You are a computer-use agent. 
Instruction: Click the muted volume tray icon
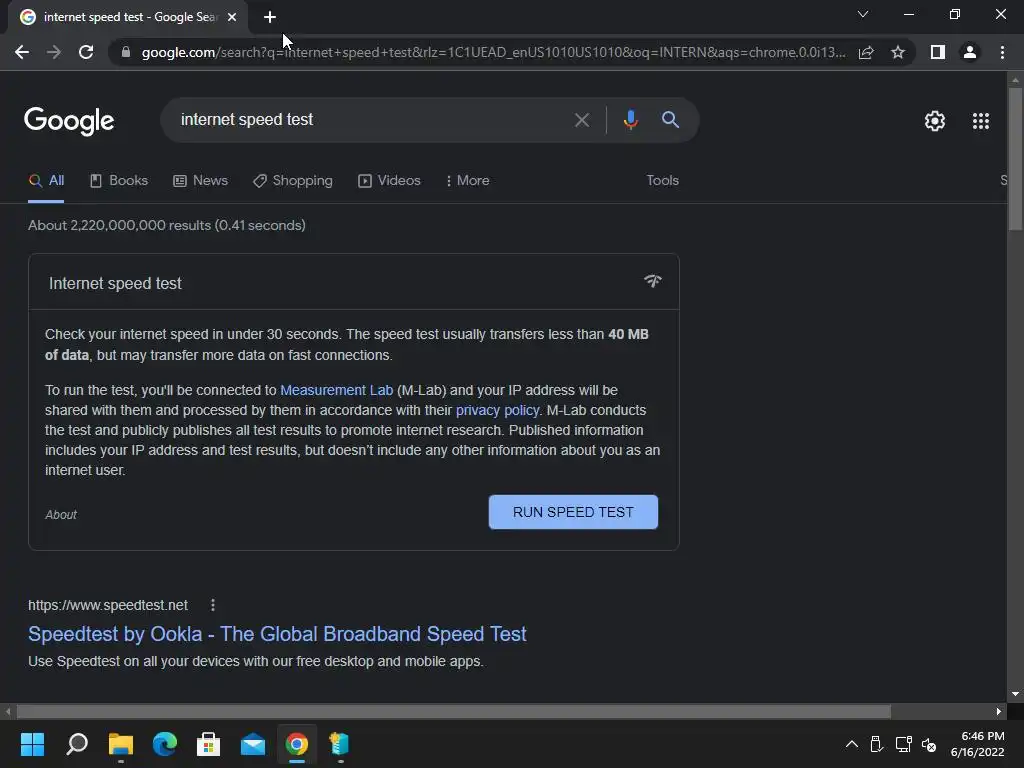[x=929, y=744]
